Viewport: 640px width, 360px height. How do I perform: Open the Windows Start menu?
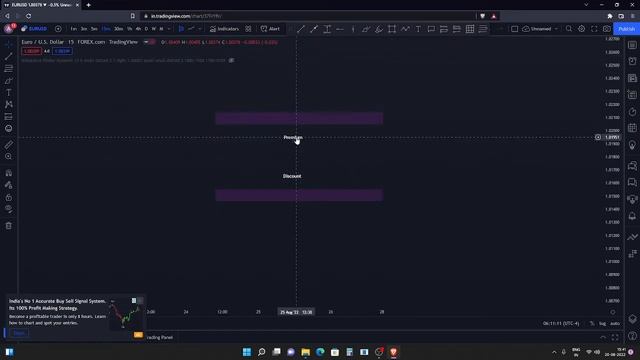point(247,352)
